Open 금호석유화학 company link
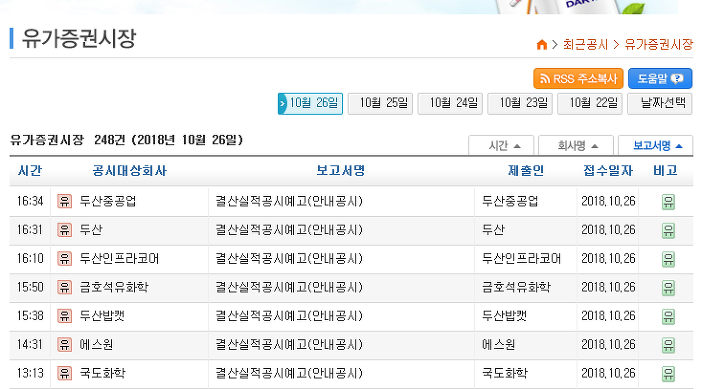 [114, 287]
